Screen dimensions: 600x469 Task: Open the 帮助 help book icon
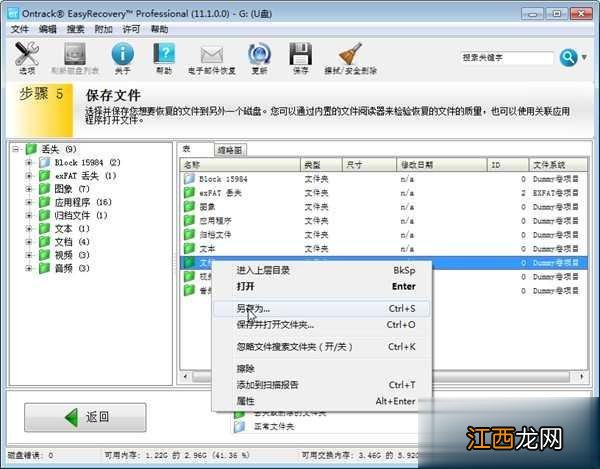pos(164,54)
